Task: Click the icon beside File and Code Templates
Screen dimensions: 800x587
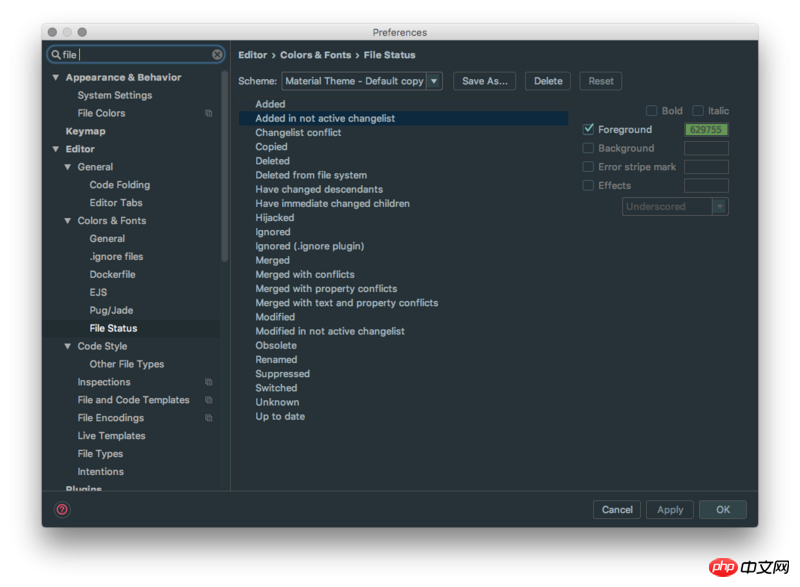Action: tap(209, 400)
